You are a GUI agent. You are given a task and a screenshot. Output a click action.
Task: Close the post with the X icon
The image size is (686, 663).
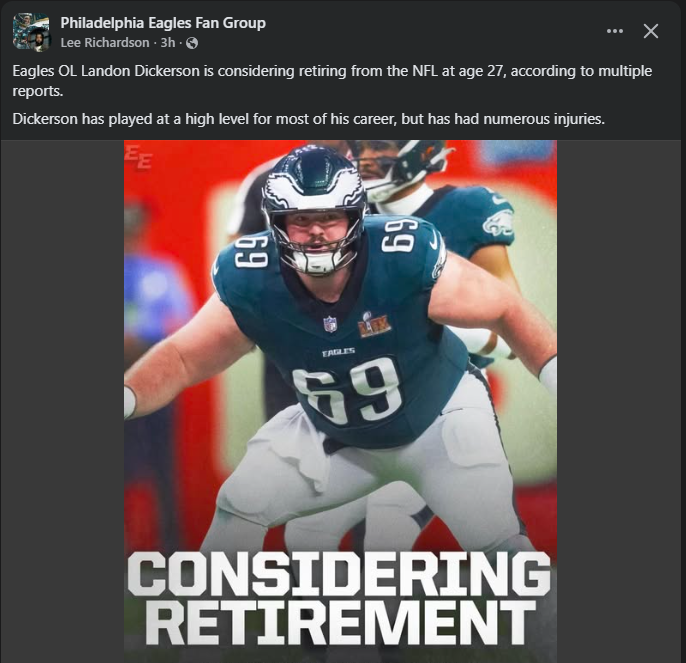pyautogui.click(x=651, y=31)
